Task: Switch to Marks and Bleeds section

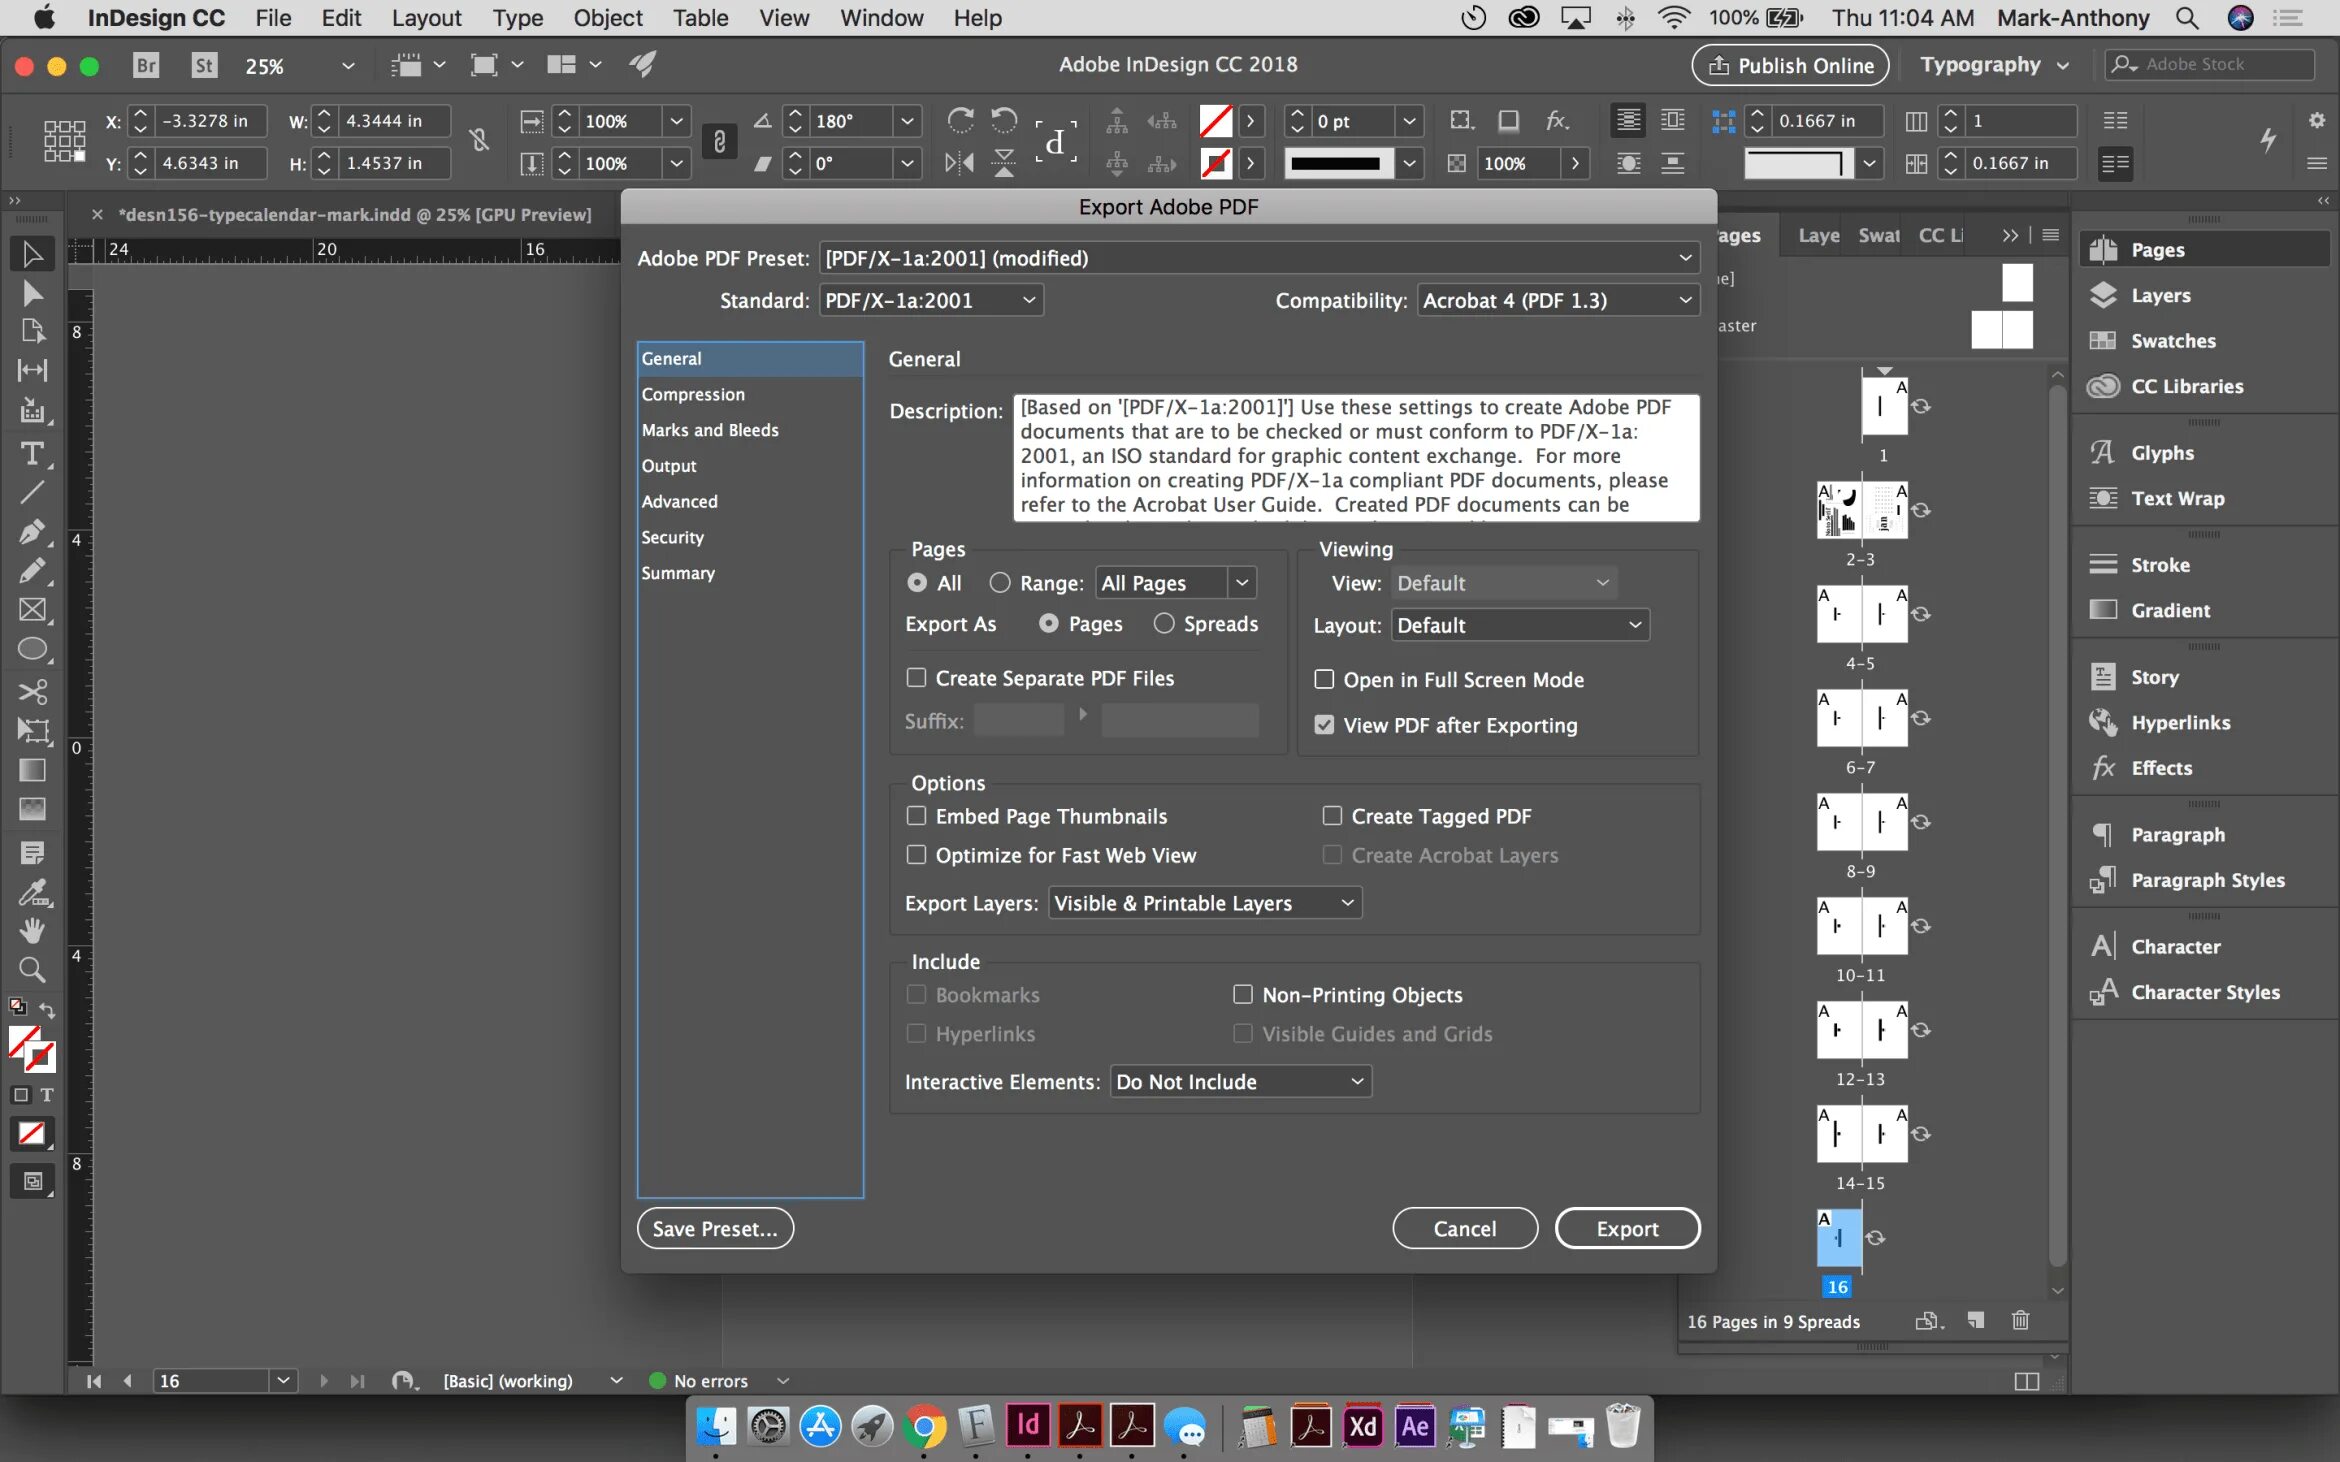Action: pyautogui.click(x=709, y=430)
